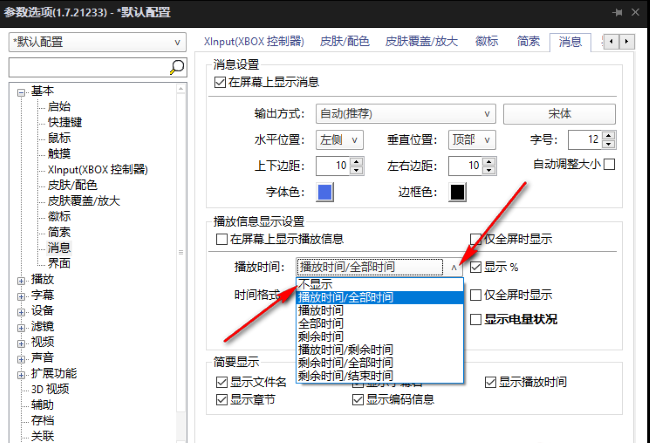Expand the 字幕 tree node
Screen dimensions: 650x443
pyautogui.click(x=21, y=297)
